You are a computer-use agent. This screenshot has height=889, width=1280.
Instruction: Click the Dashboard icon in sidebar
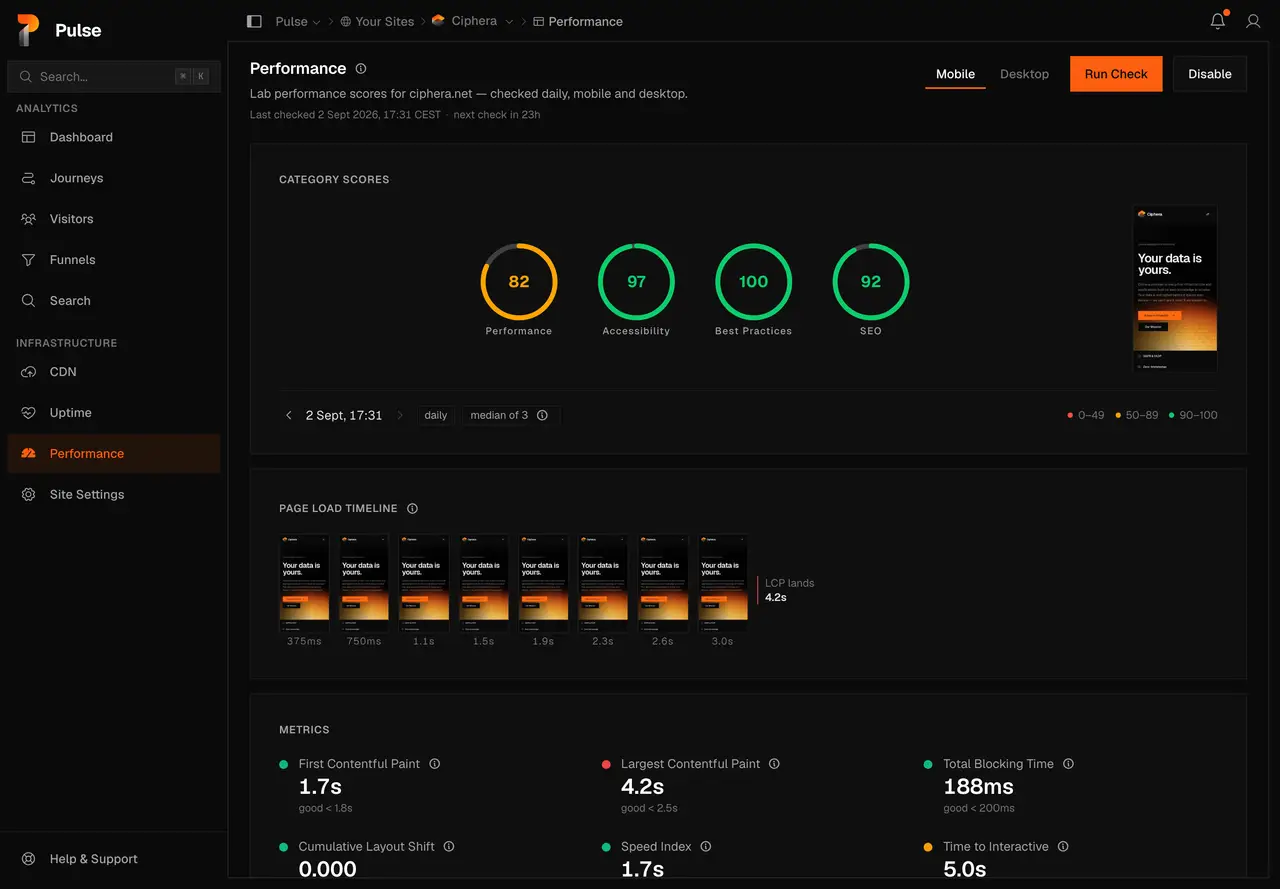coord(29,137)
